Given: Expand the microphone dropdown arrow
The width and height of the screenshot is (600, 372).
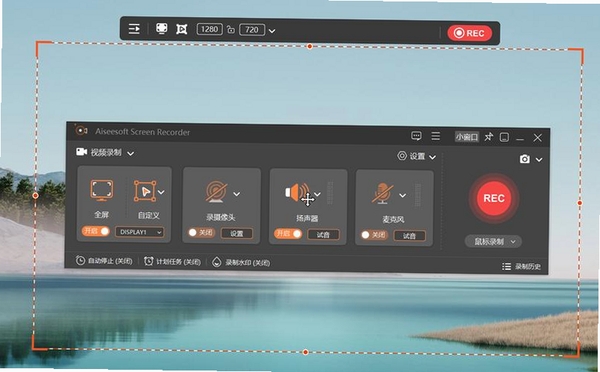Looking at the screenshot, I should pyautogui.click(x=403, y=196).
